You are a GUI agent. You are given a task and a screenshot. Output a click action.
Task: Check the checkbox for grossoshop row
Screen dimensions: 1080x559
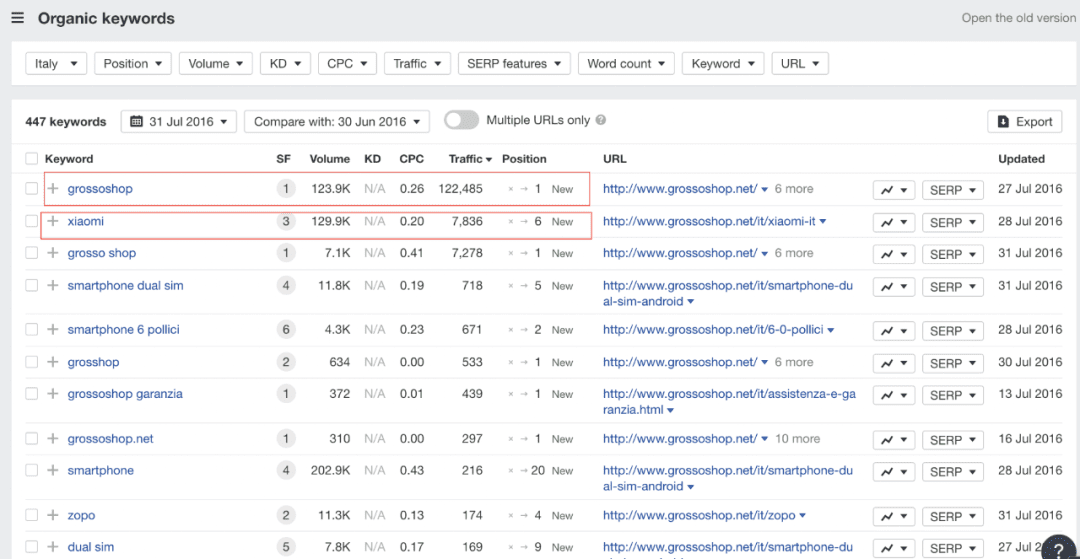tap(32, 189)
